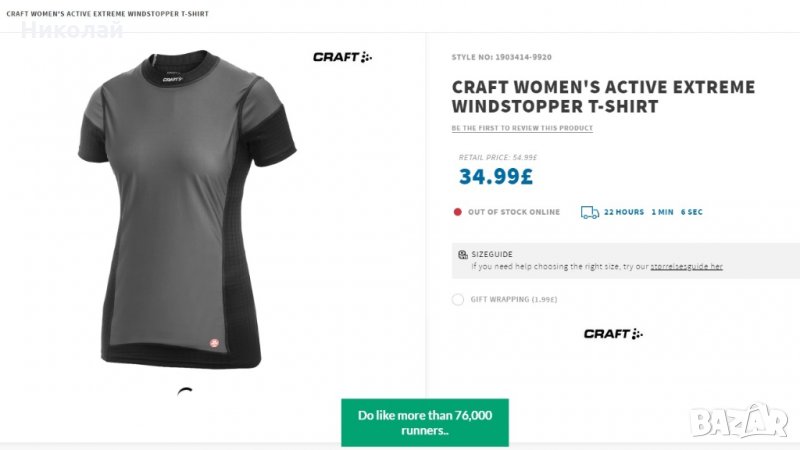
Task: Click the Sizeguide icon
Action: 463,255
